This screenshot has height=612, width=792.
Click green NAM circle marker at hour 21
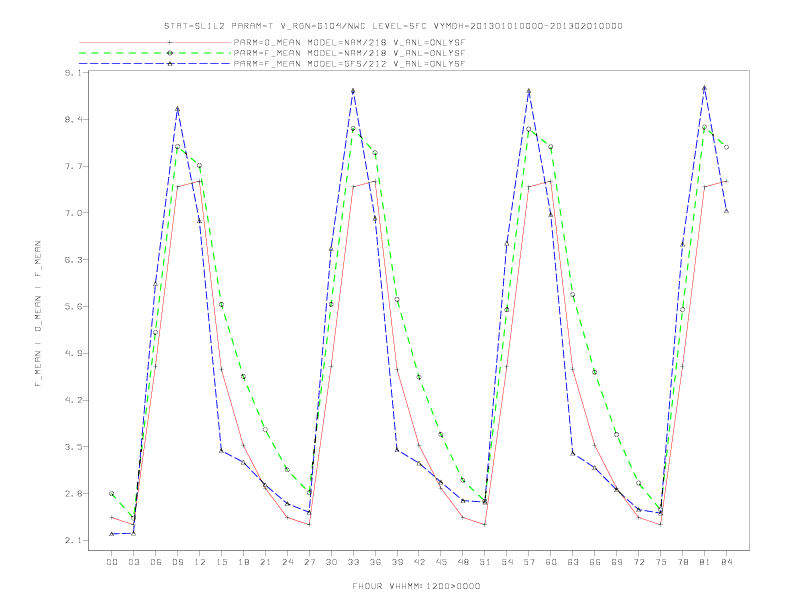(x=265, y=430)
